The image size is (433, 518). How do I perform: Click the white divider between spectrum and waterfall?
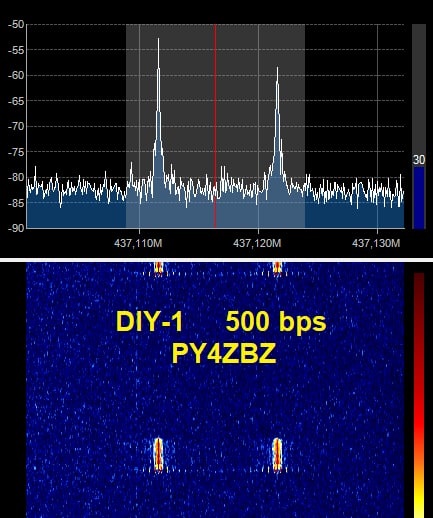(216, 260)
